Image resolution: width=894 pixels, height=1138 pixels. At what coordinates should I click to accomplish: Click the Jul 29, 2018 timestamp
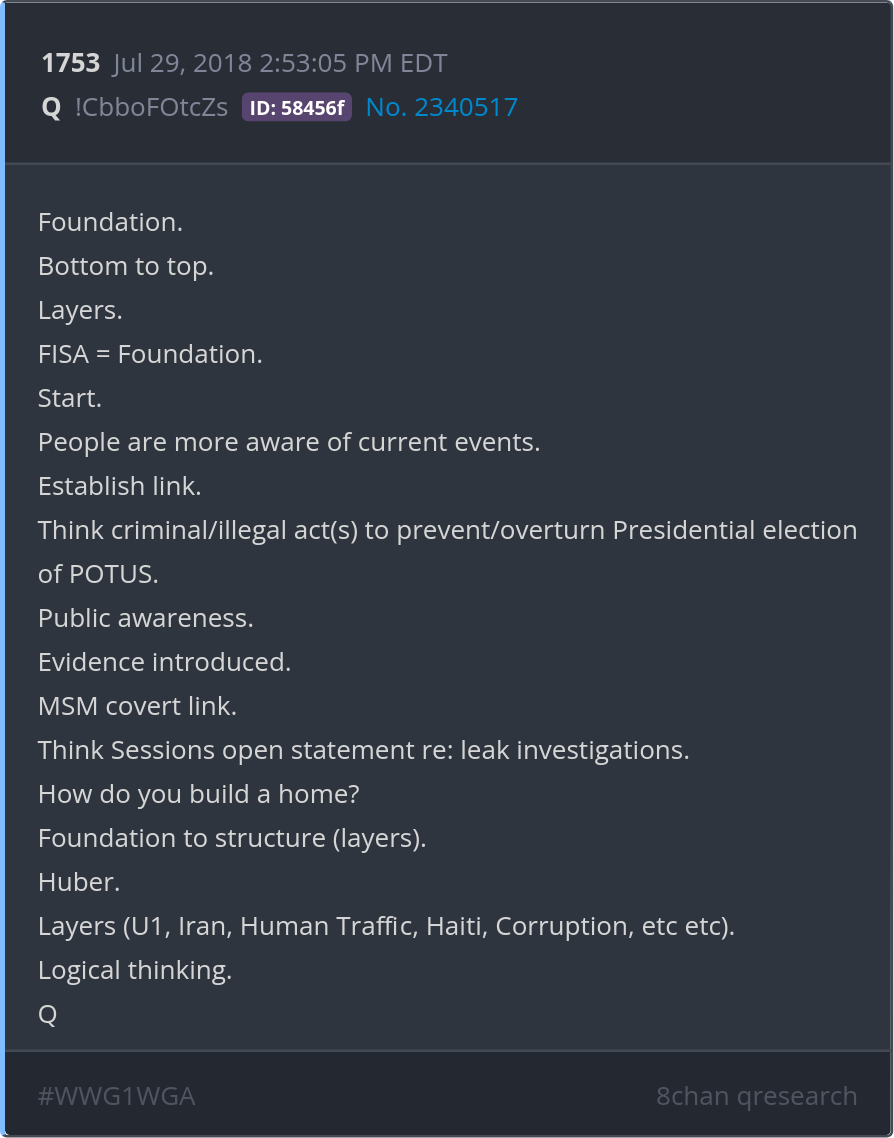click(279, 64)
